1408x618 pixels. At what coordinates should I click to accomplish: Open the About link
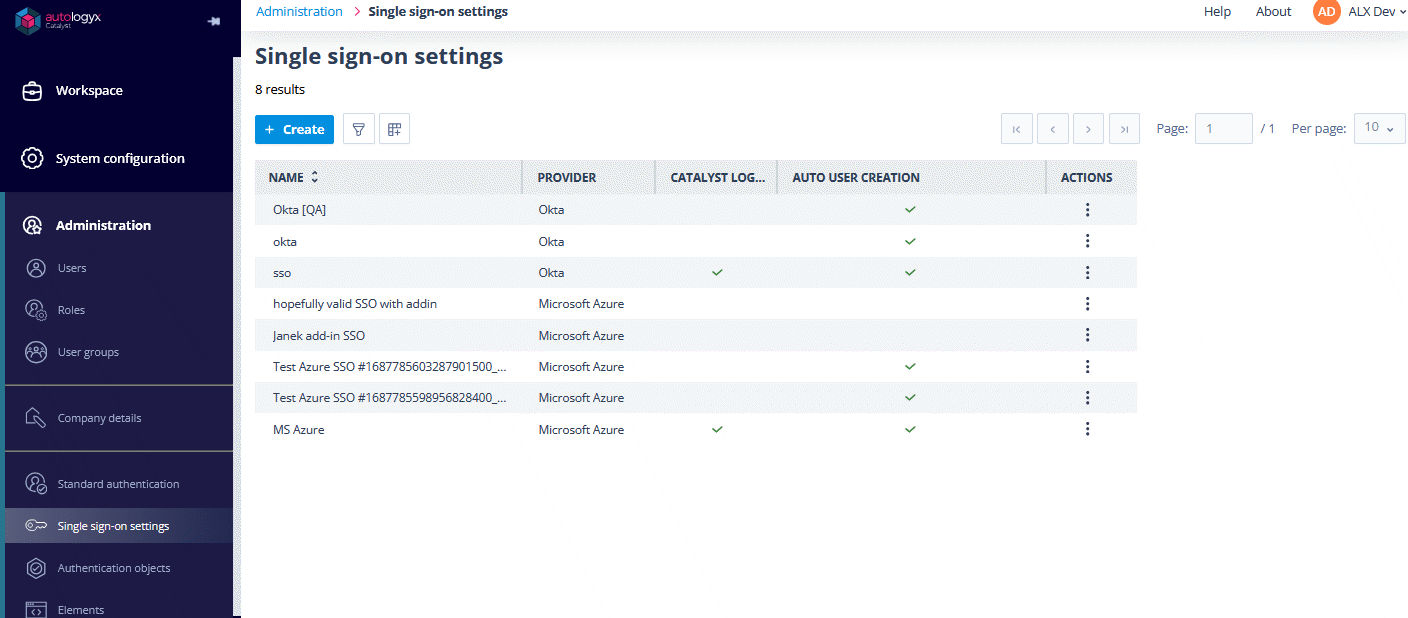coord(1274,12)
